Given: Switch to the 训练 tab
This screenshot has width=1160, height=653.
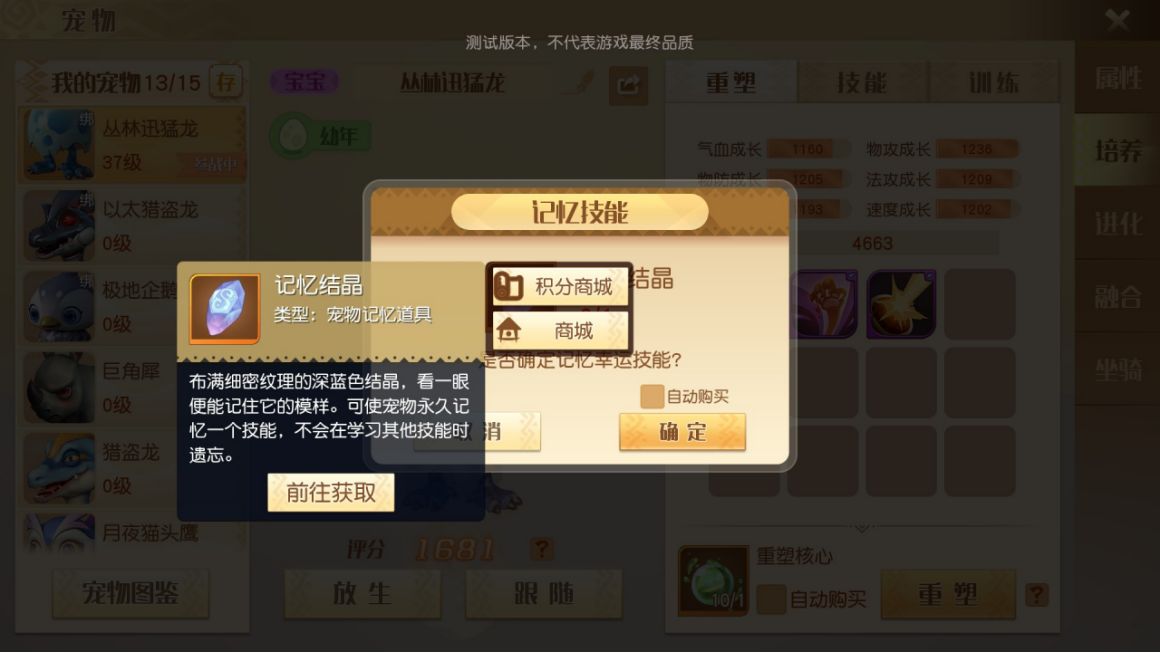Looking at the screenshot, I should tap(994, 82).
